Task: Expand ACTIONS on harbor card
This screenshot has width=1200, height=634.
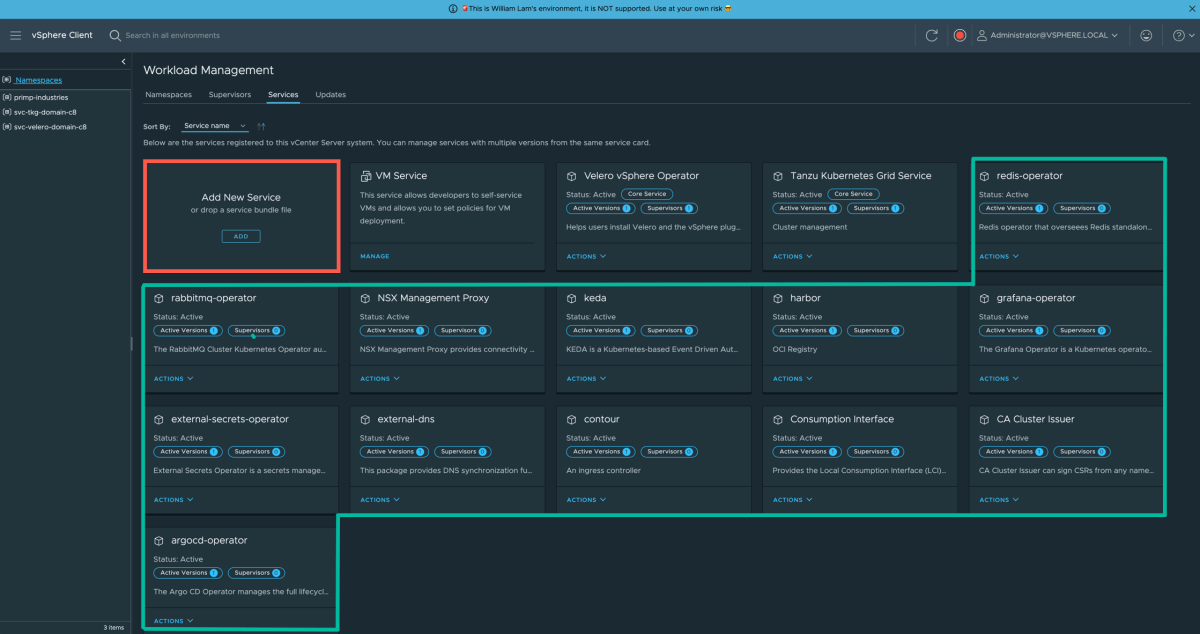Action: (x=792, y=378)
